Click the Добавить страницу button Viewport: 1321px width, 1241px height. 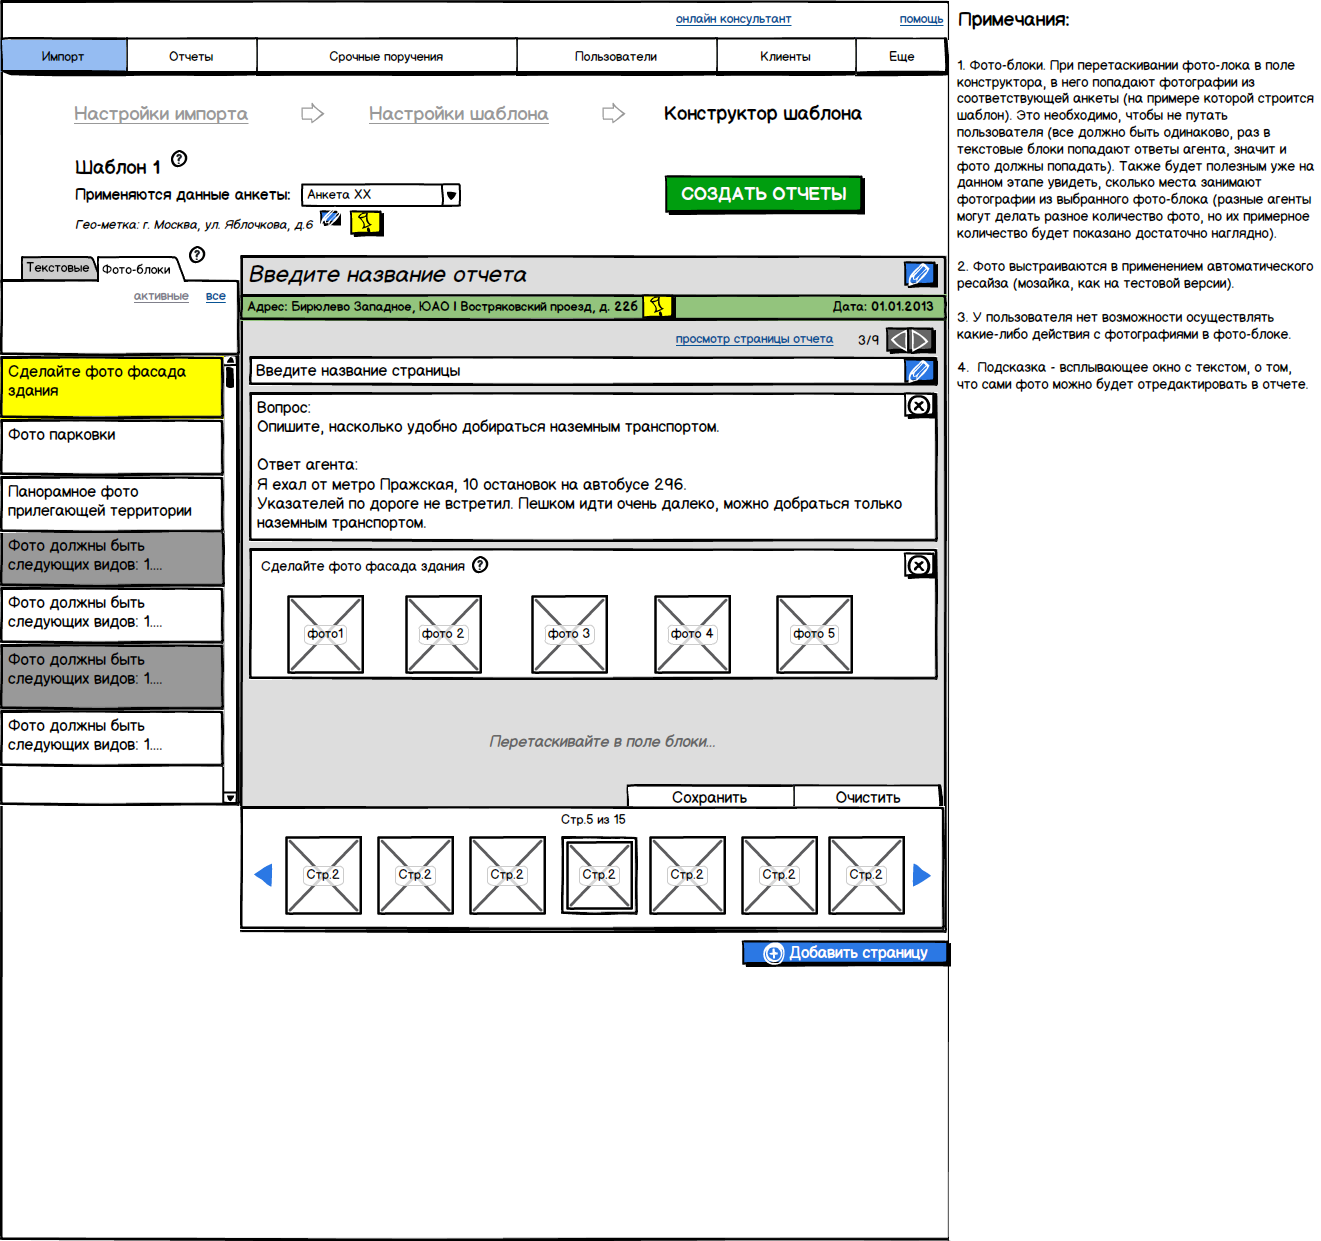pyautogui.click(x=845, y=953)
